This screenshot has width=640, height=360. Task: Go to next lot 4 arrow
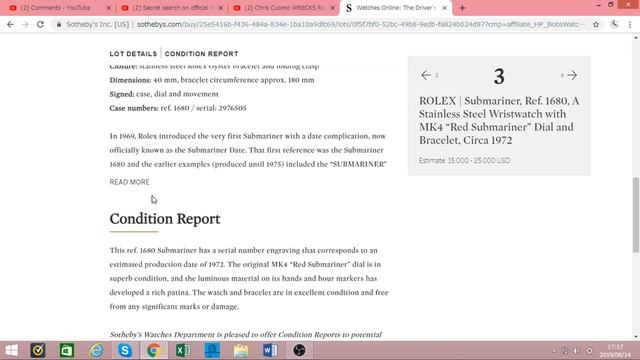(572, 75)
